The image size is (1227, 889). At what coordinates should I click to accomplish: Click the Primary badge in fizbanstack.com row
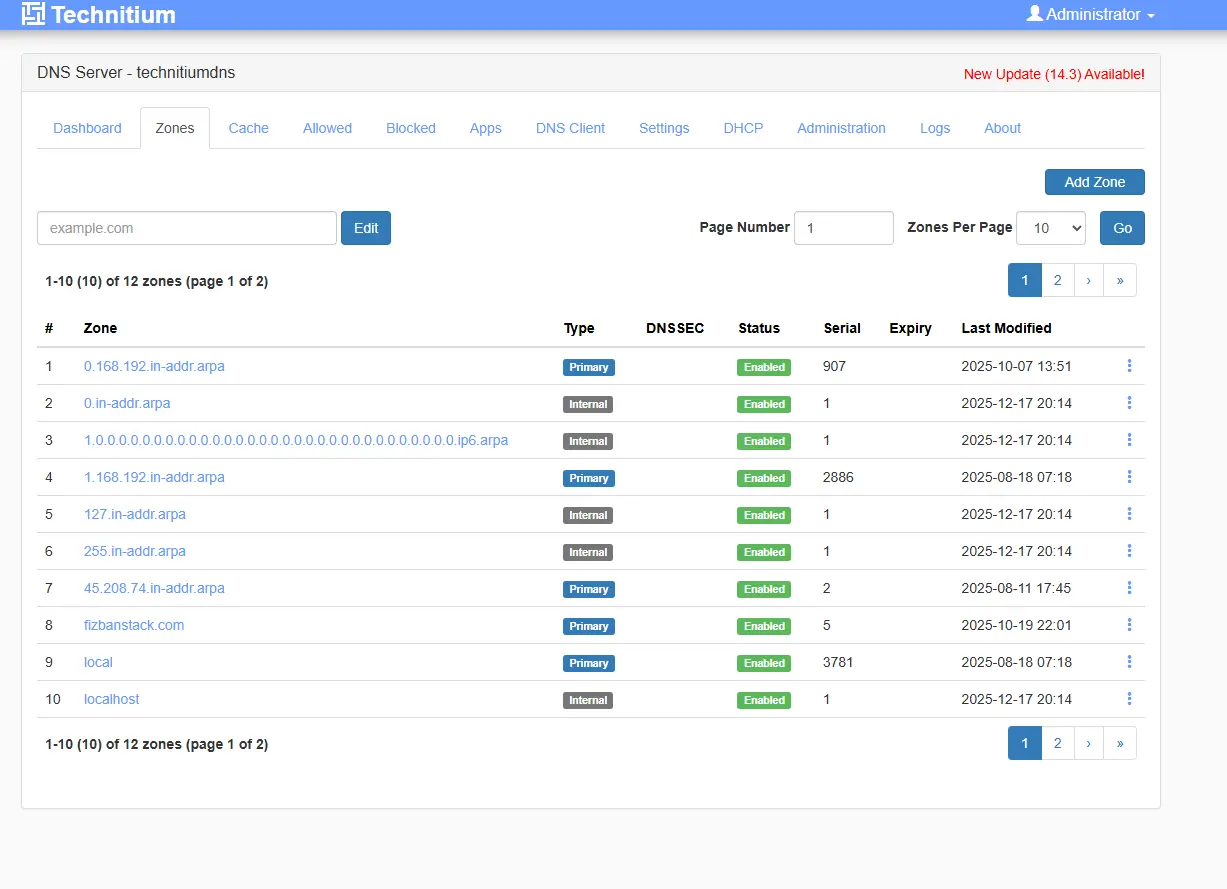pos(589,626)
